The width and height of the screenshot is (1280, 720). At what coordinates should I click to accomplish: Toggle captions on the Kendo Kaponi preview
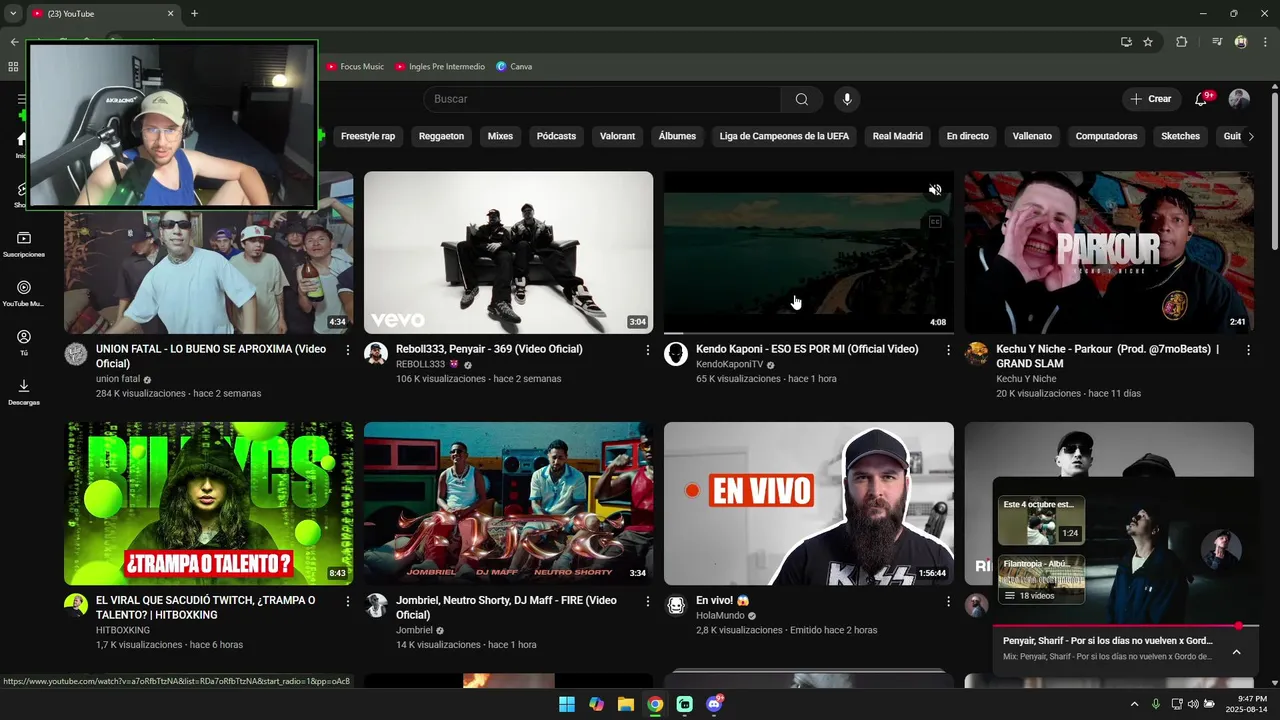coord(935,222)
